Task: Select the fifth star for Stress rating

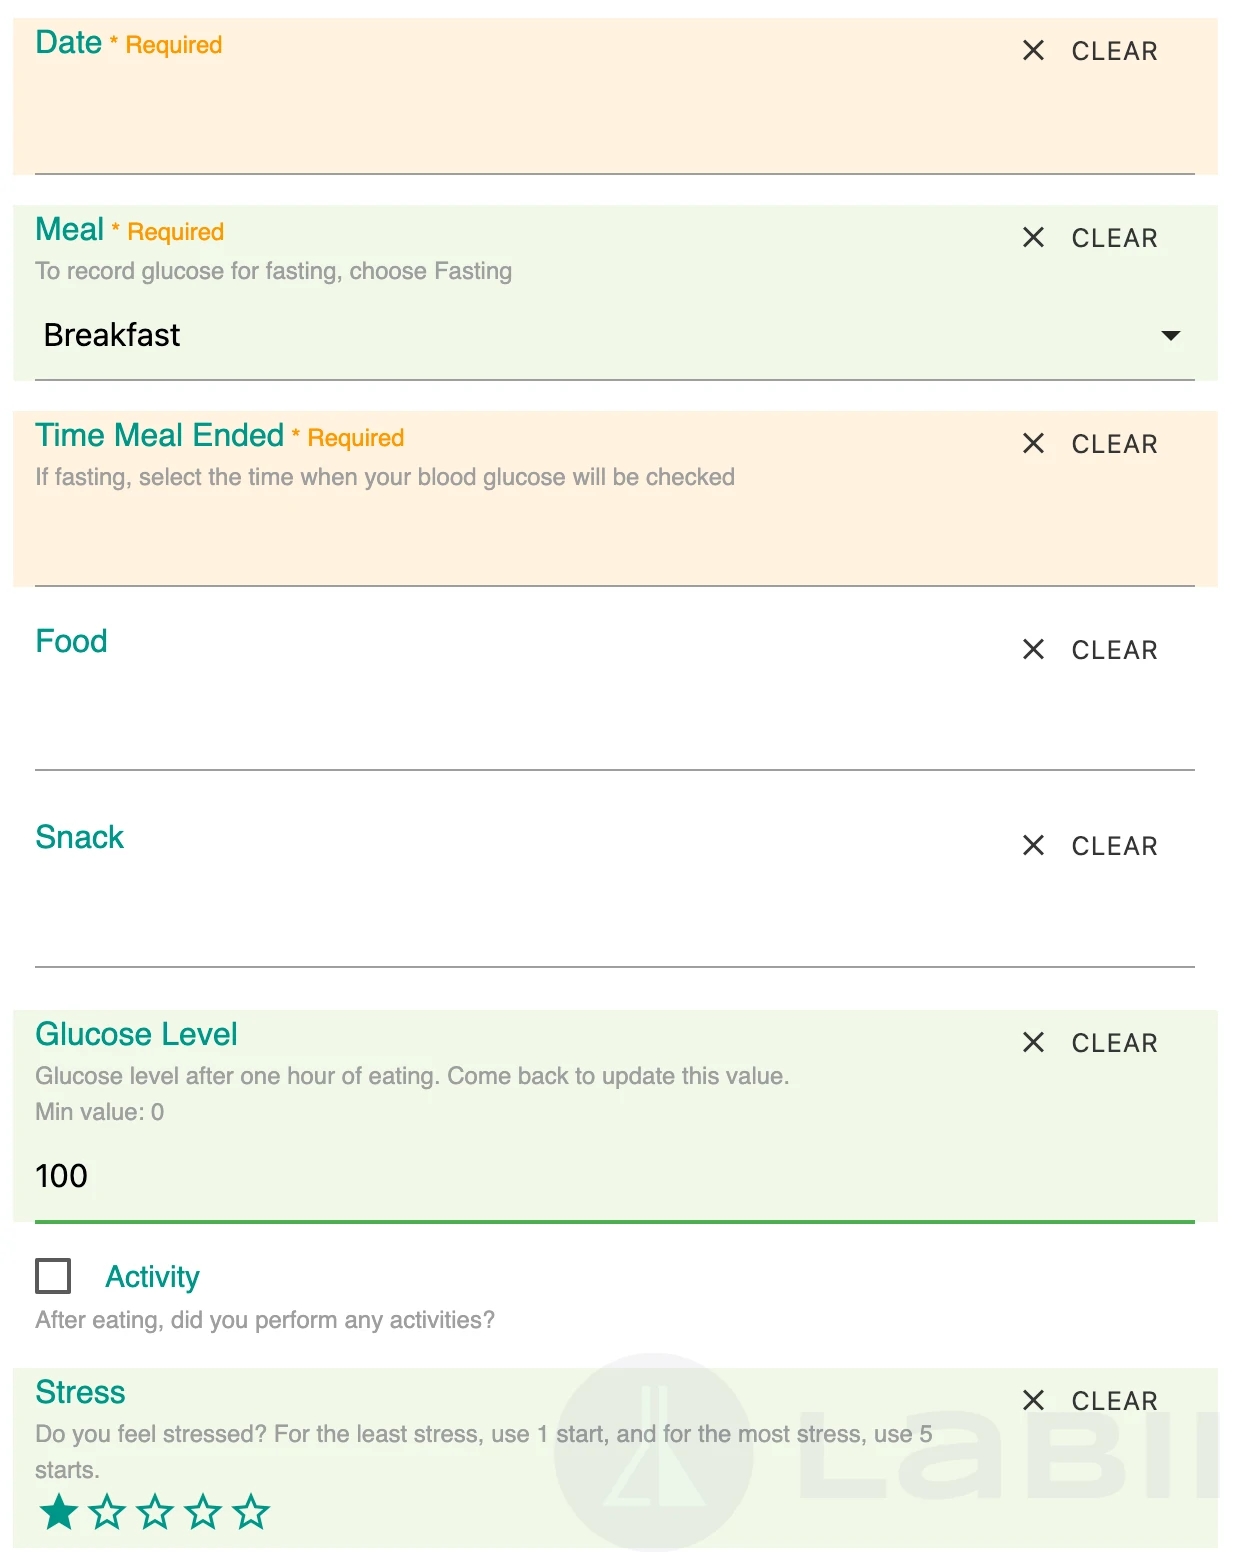Action: (251, 1512)
